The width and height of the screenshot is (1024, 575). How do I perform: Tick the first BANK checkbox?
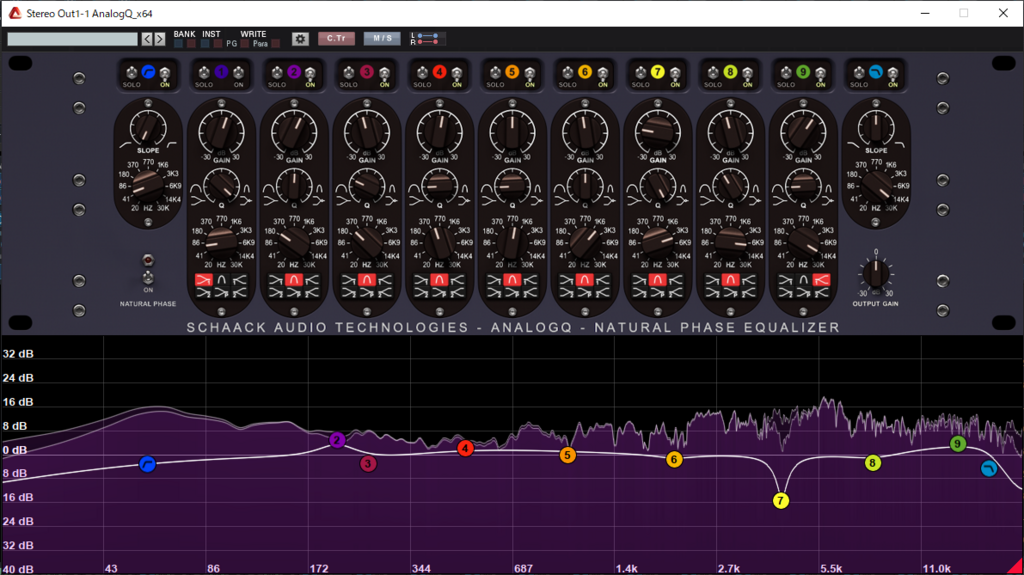point(178,44)
